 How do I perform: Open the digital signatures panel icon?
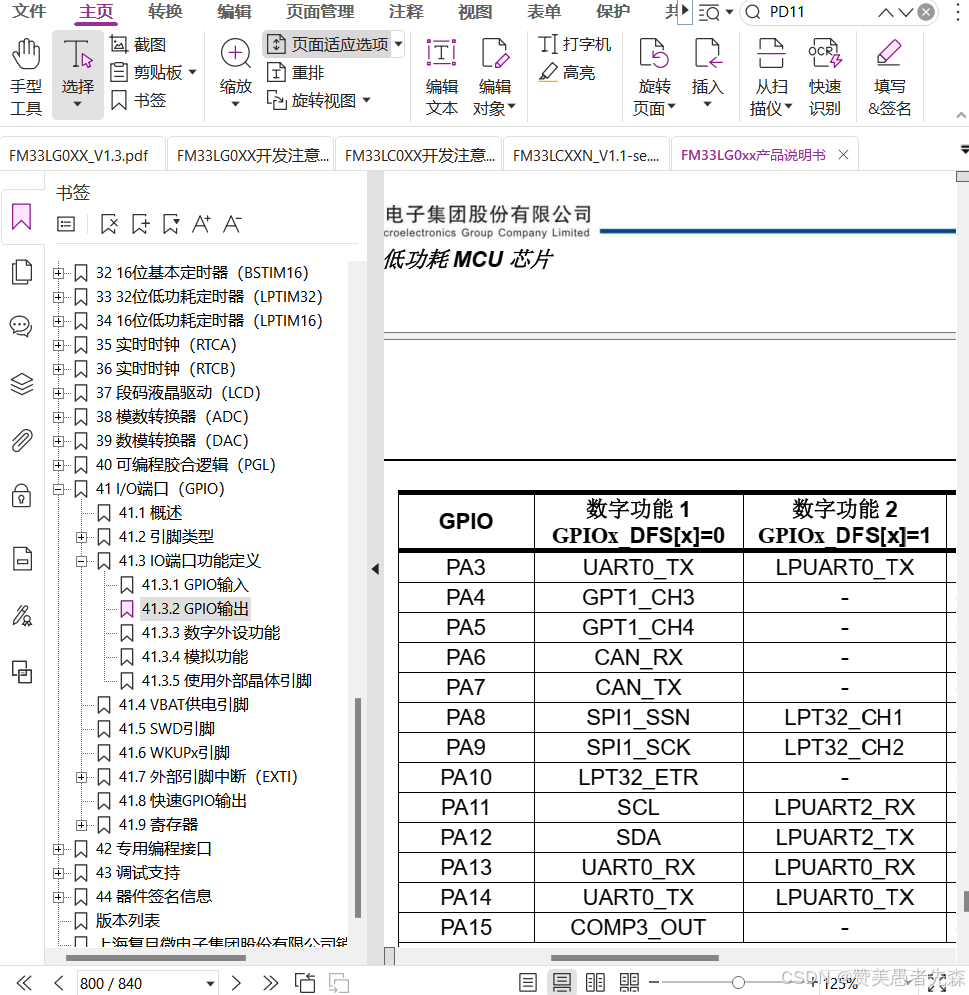pos(22,615)
